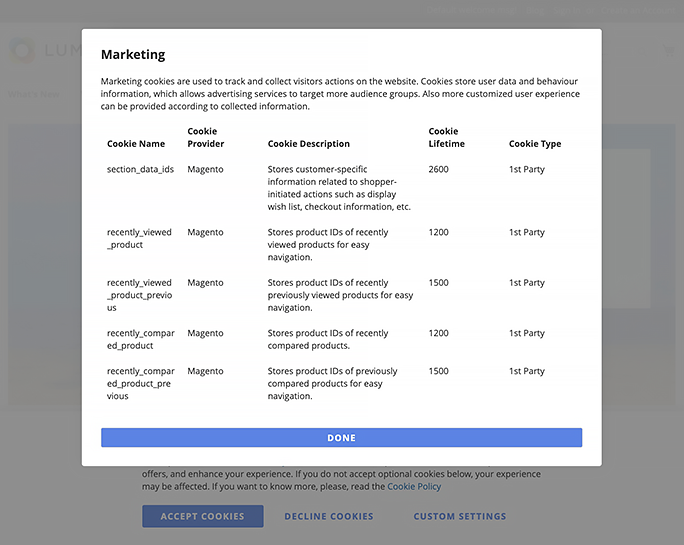
Task: Select the recently_viewed_product cookie name
Action: pyautogui.click(x=139, y=238)
